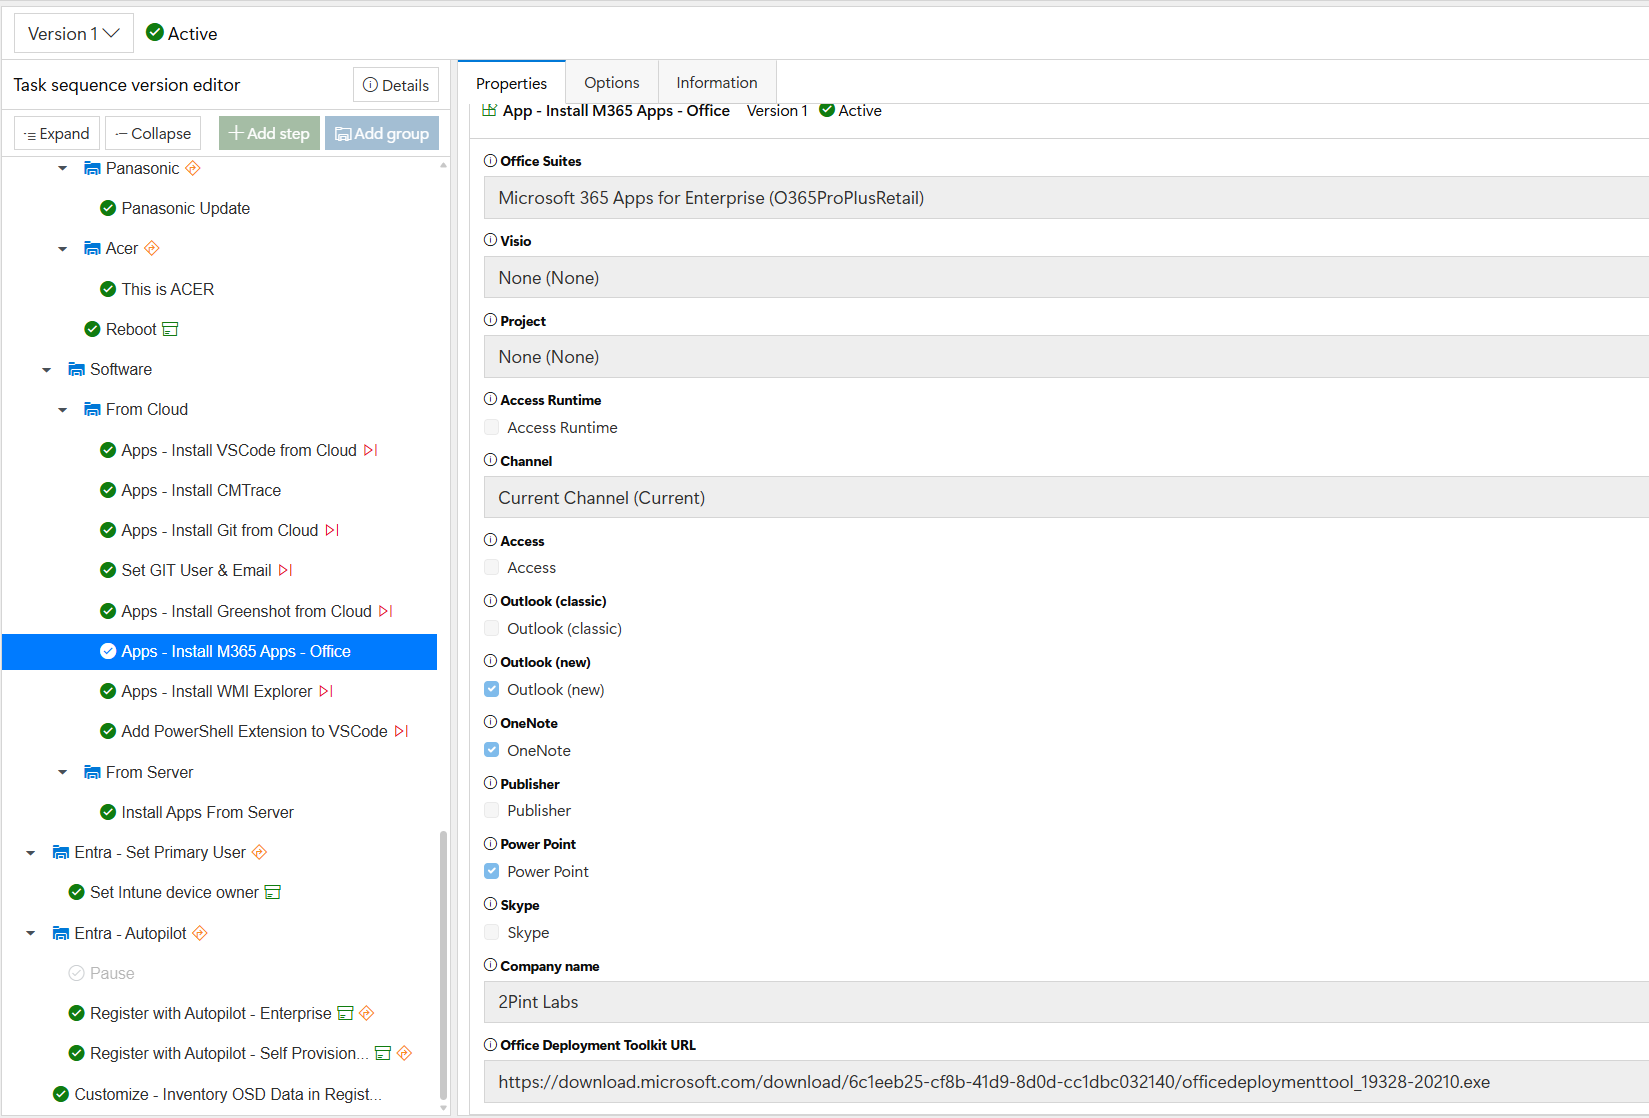The height and width of the screenshot is (1118, 1649).
Task: Open the Version 1 dropdown
Action: 73,34
